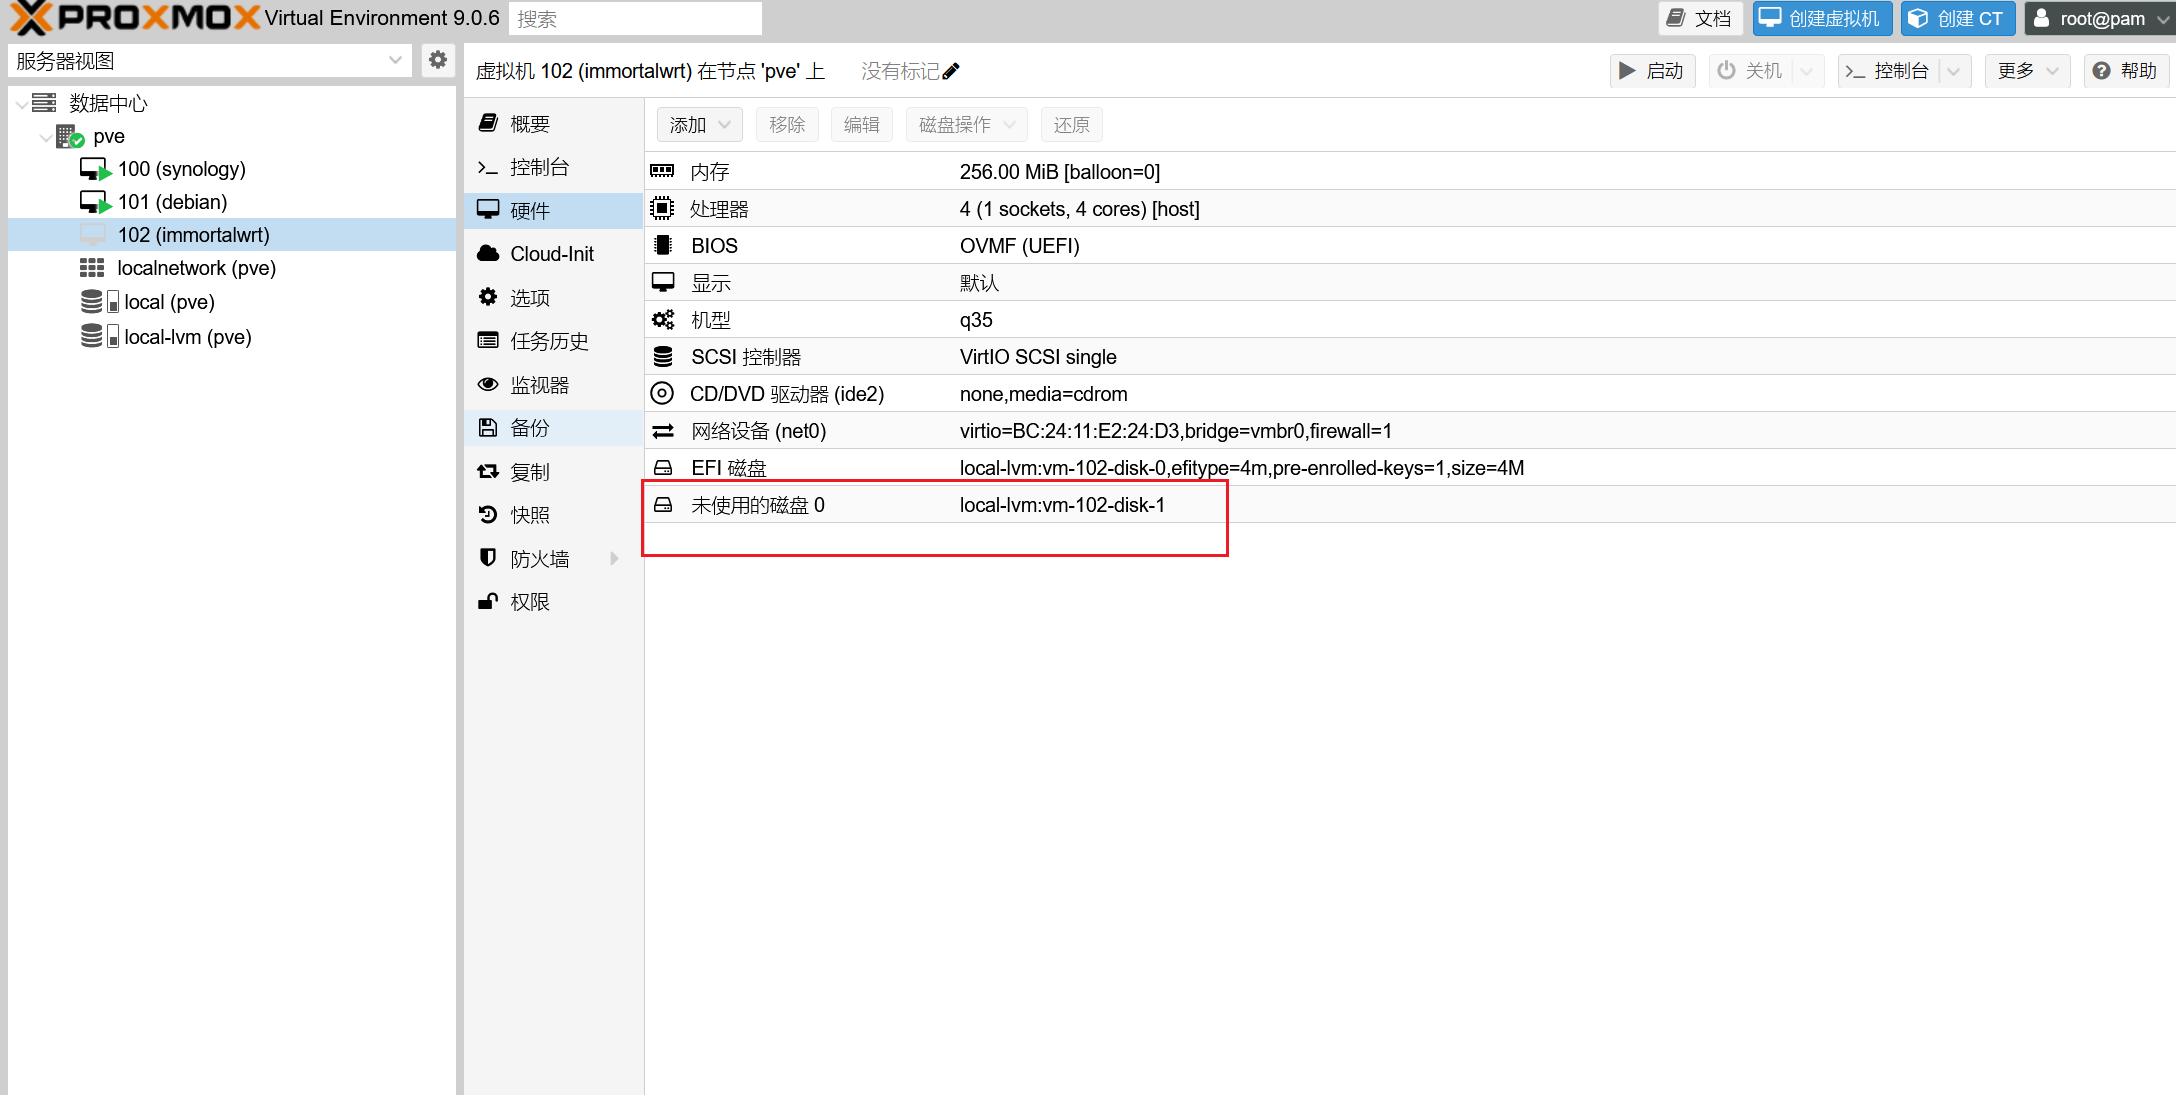The height and width of the screenshot is (1095, 2176).
Task: Select the 网络设备 (net0) row
Action: [x=1410, y=431]
